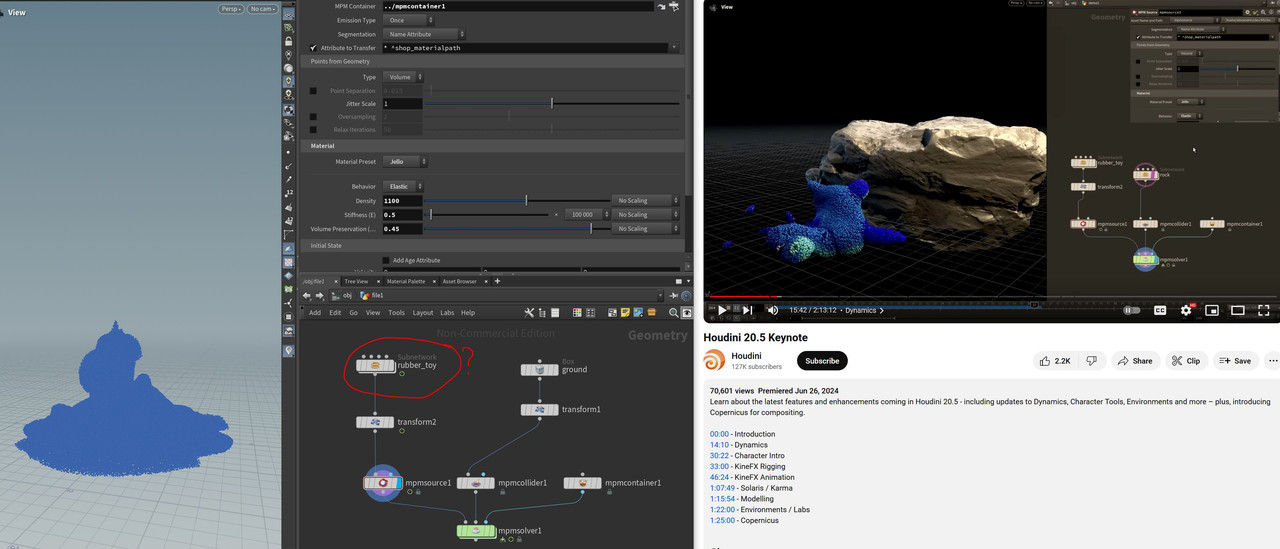Enable the Relax Iterations checkbox
The image size is (1280, 549).
click(x=314, y=130)
